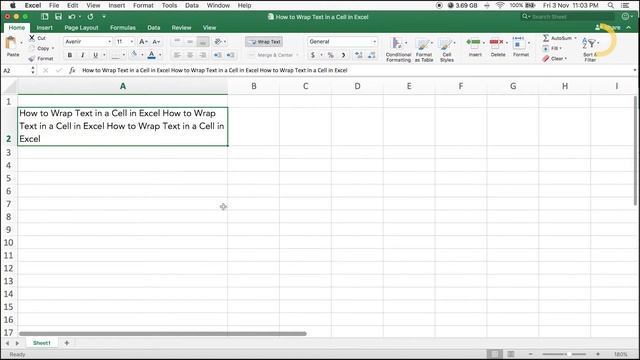Screen dimensions: 640x360
Task: Redo with the circular arrow icon
Action: pyautogui.click(x=90, y=17)
